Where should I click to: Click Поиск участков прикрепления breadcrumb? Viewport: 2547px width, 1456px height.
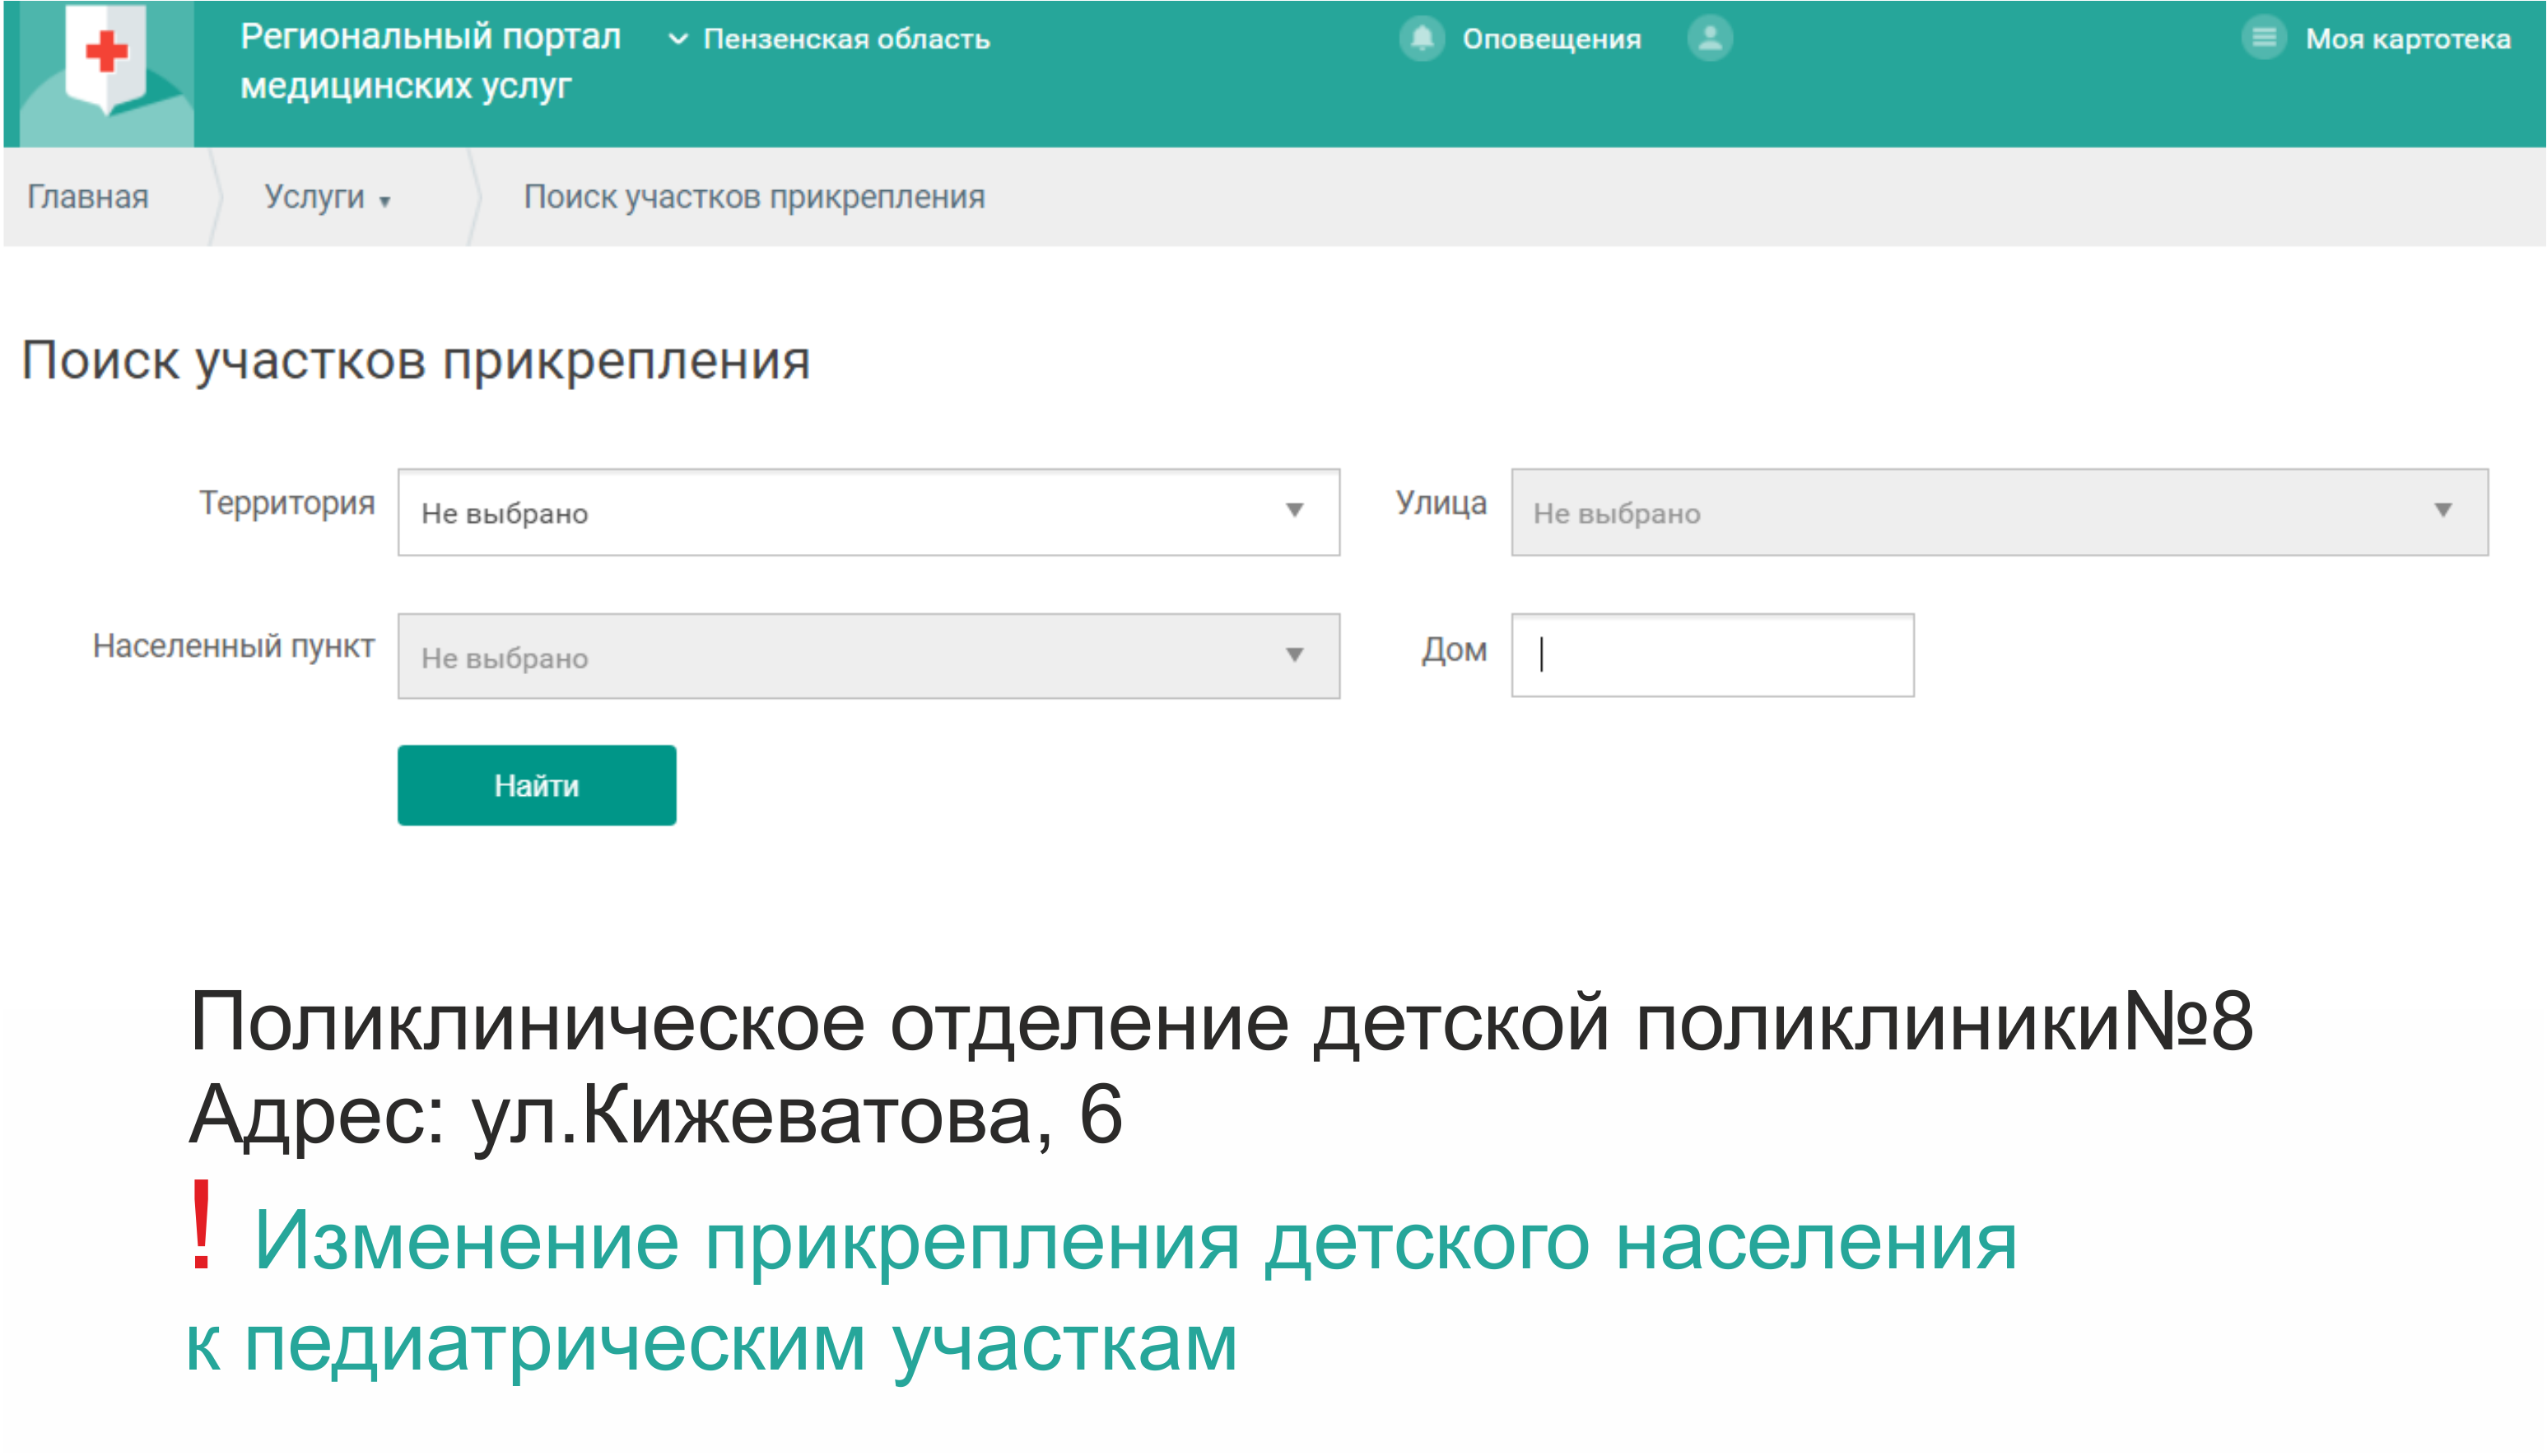[x=754, y=197]
